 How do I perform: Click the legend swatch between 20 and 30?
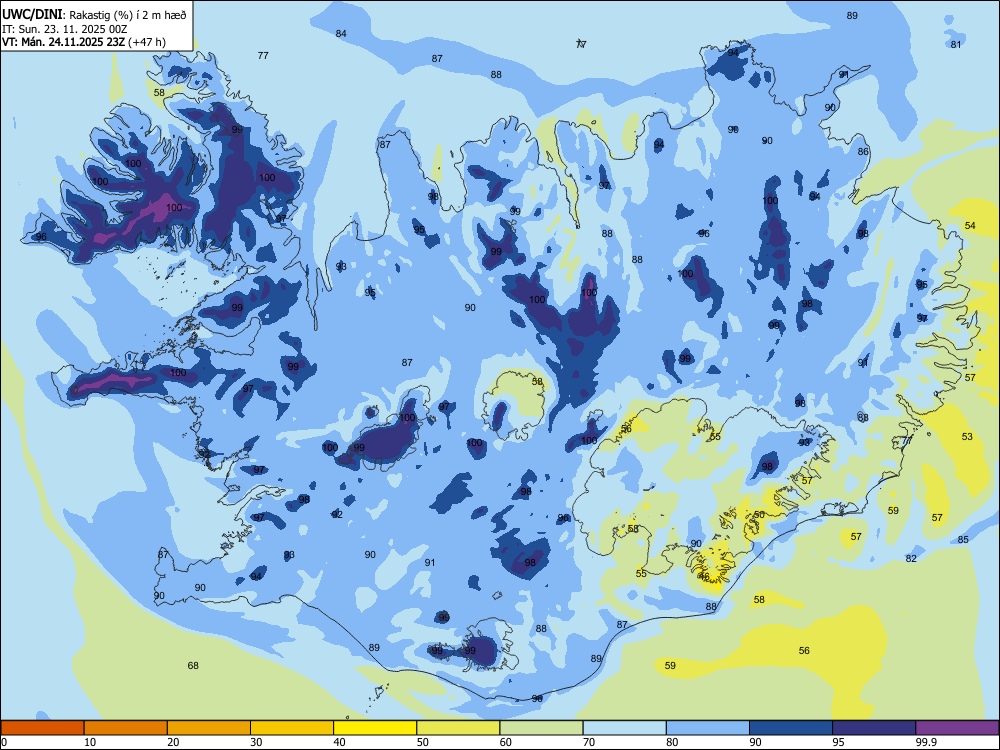(209, 728)
